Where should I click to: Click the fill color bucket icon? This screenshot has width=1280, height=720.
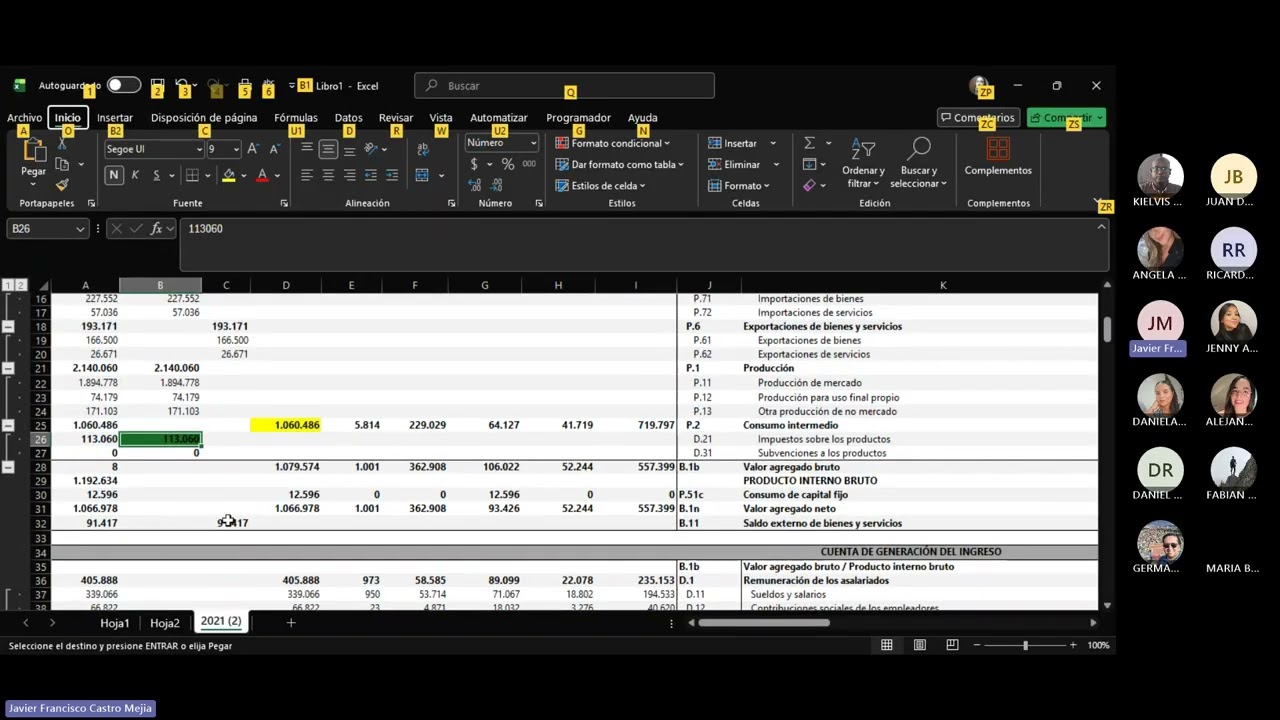click(229, 175)
